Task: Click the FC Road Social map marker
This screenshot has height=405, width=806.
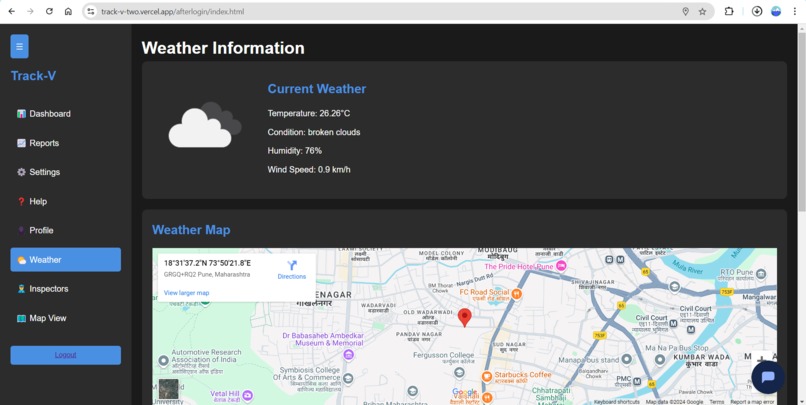Action: (x=517, y=294)
